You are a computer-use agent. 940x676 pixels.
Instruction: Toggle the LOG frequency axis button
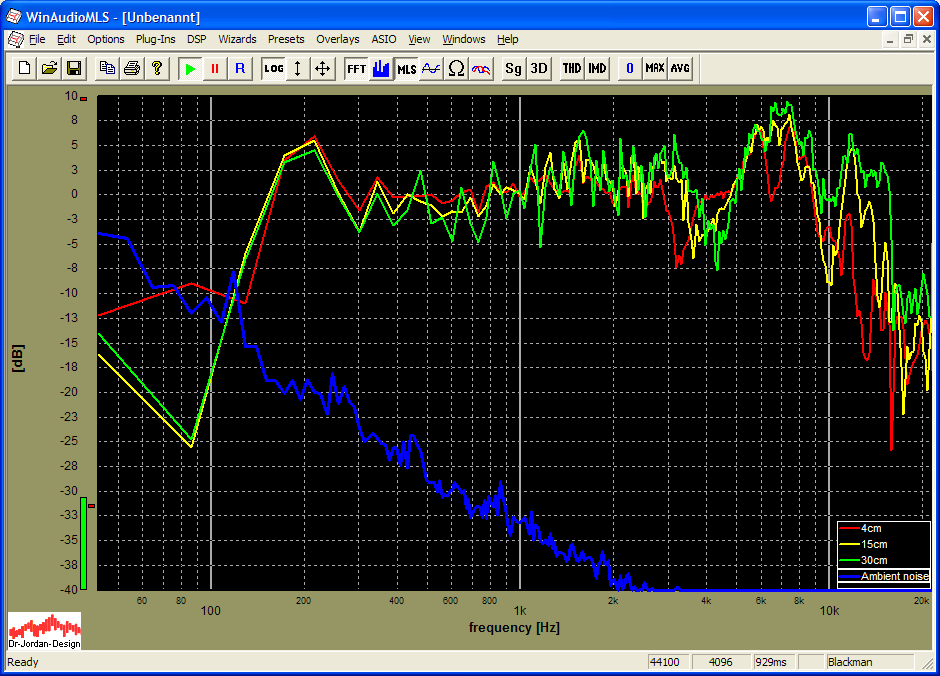(x=273, y=69)
